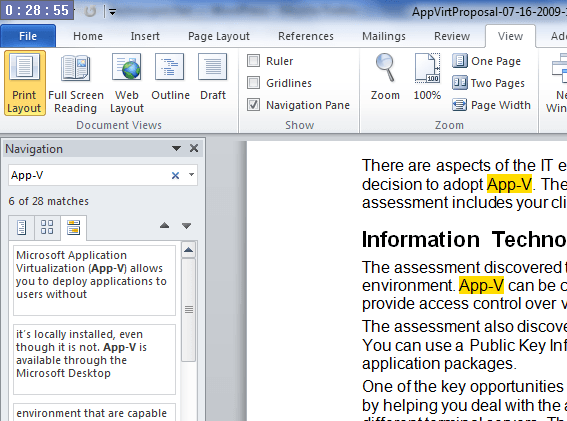Go to previous search result
The image size is (567, 421).
click(x=165, y=226)
